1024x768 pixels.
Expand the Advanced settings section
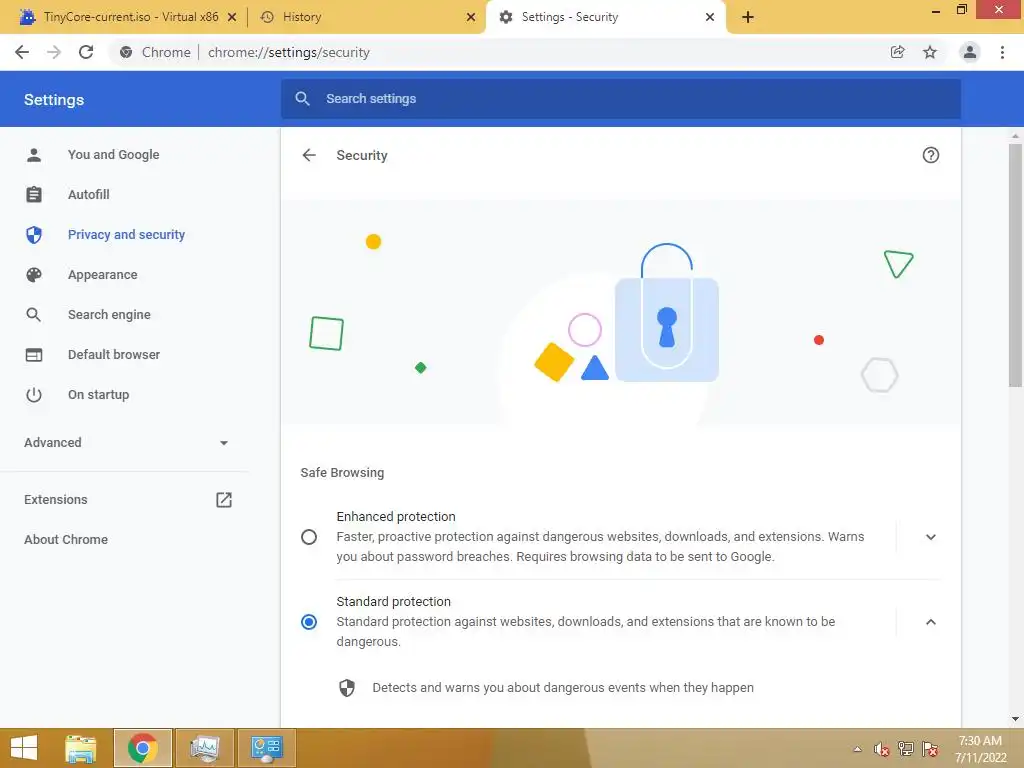pyautogui.click(x=127, y=443)
